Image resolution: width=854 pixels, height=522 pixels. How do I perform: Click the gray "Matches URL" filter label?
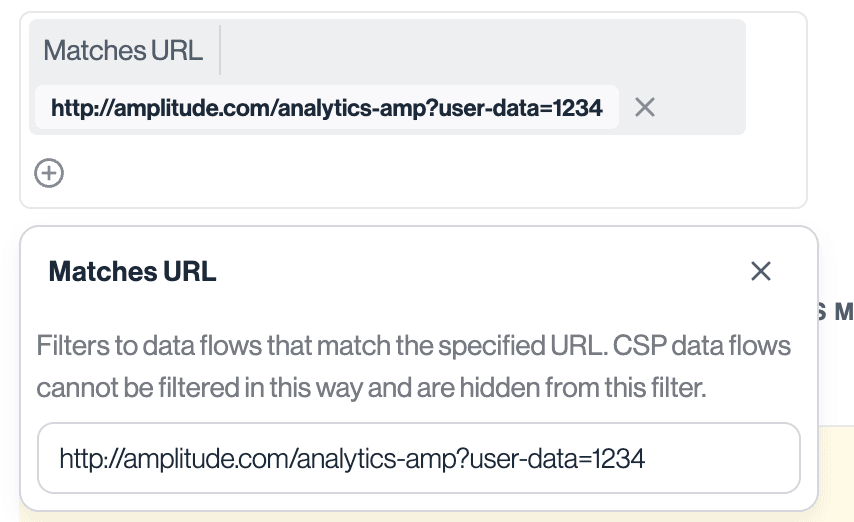(123, 51)
